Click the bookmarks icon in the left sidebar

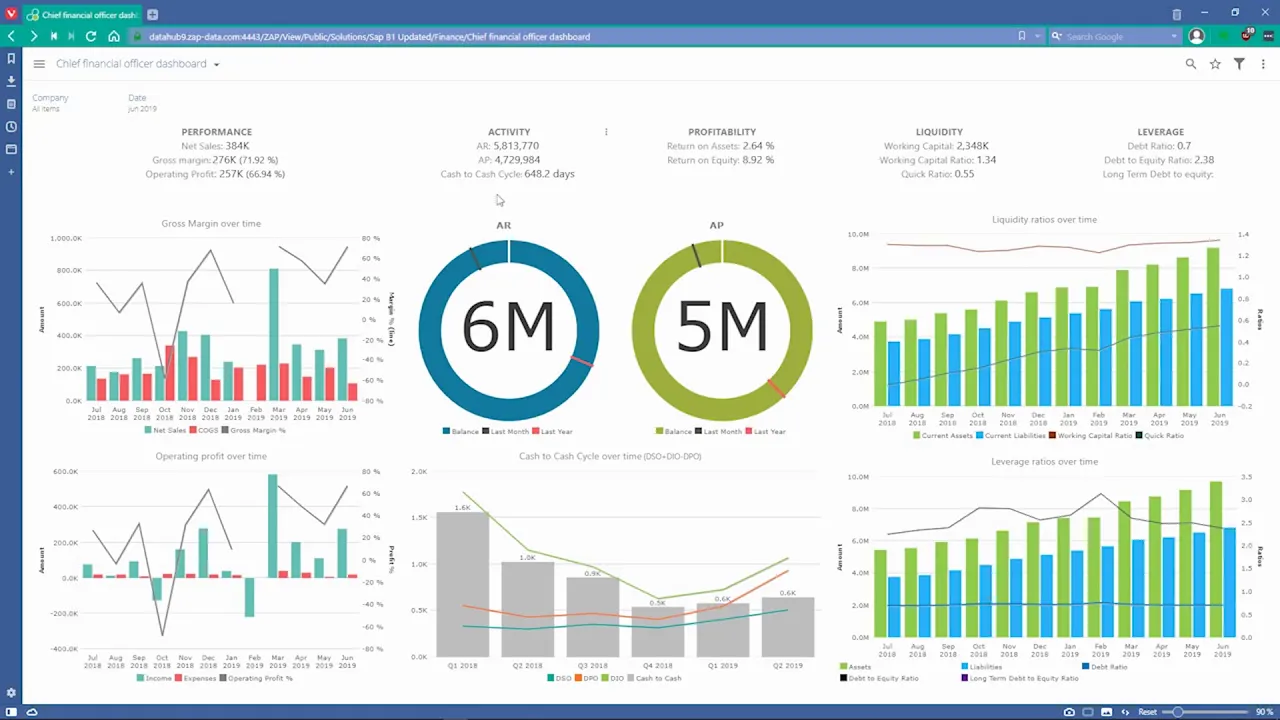pyautogui.click(x=11, y=59)
